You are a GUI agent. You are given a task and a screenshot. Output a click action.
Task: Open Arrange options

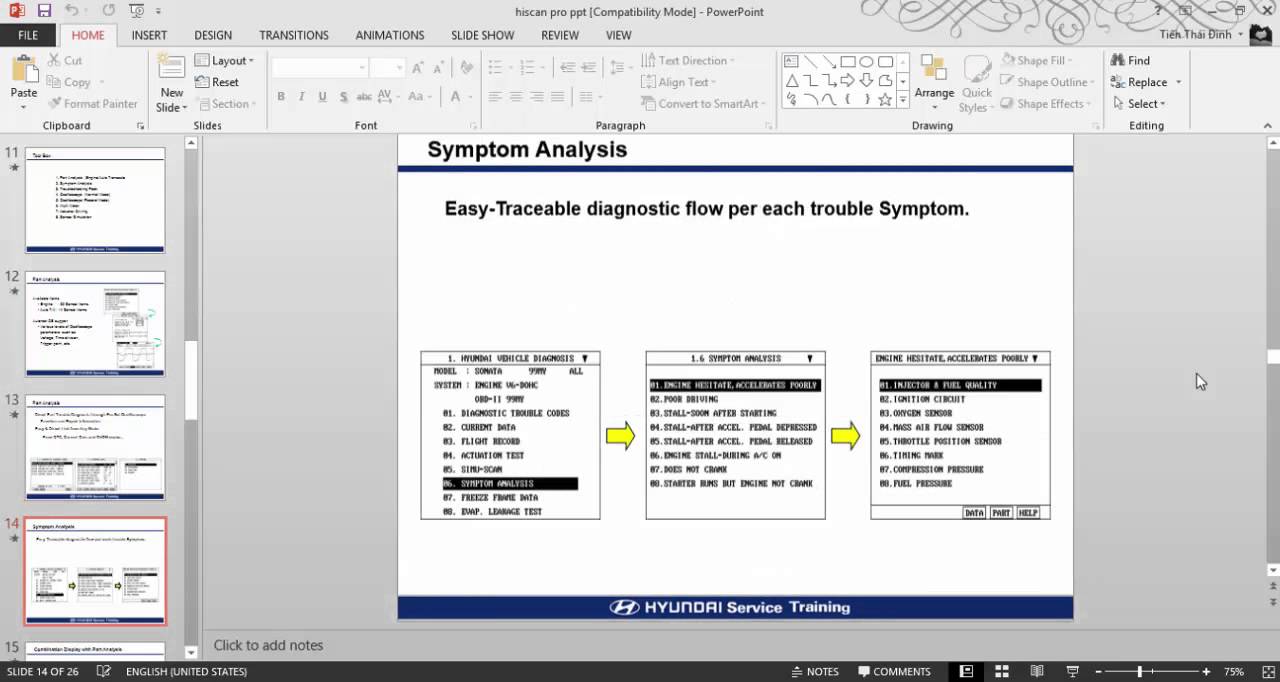[x=934, y=82]
